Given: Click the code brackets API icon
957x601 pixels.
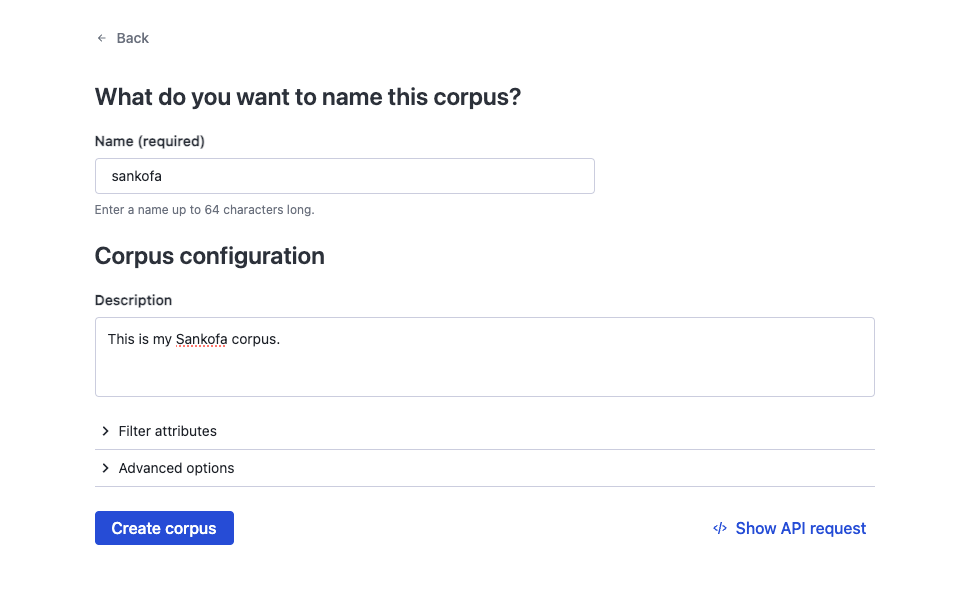Looking at the screenshot, I should [x=719, y=528].
